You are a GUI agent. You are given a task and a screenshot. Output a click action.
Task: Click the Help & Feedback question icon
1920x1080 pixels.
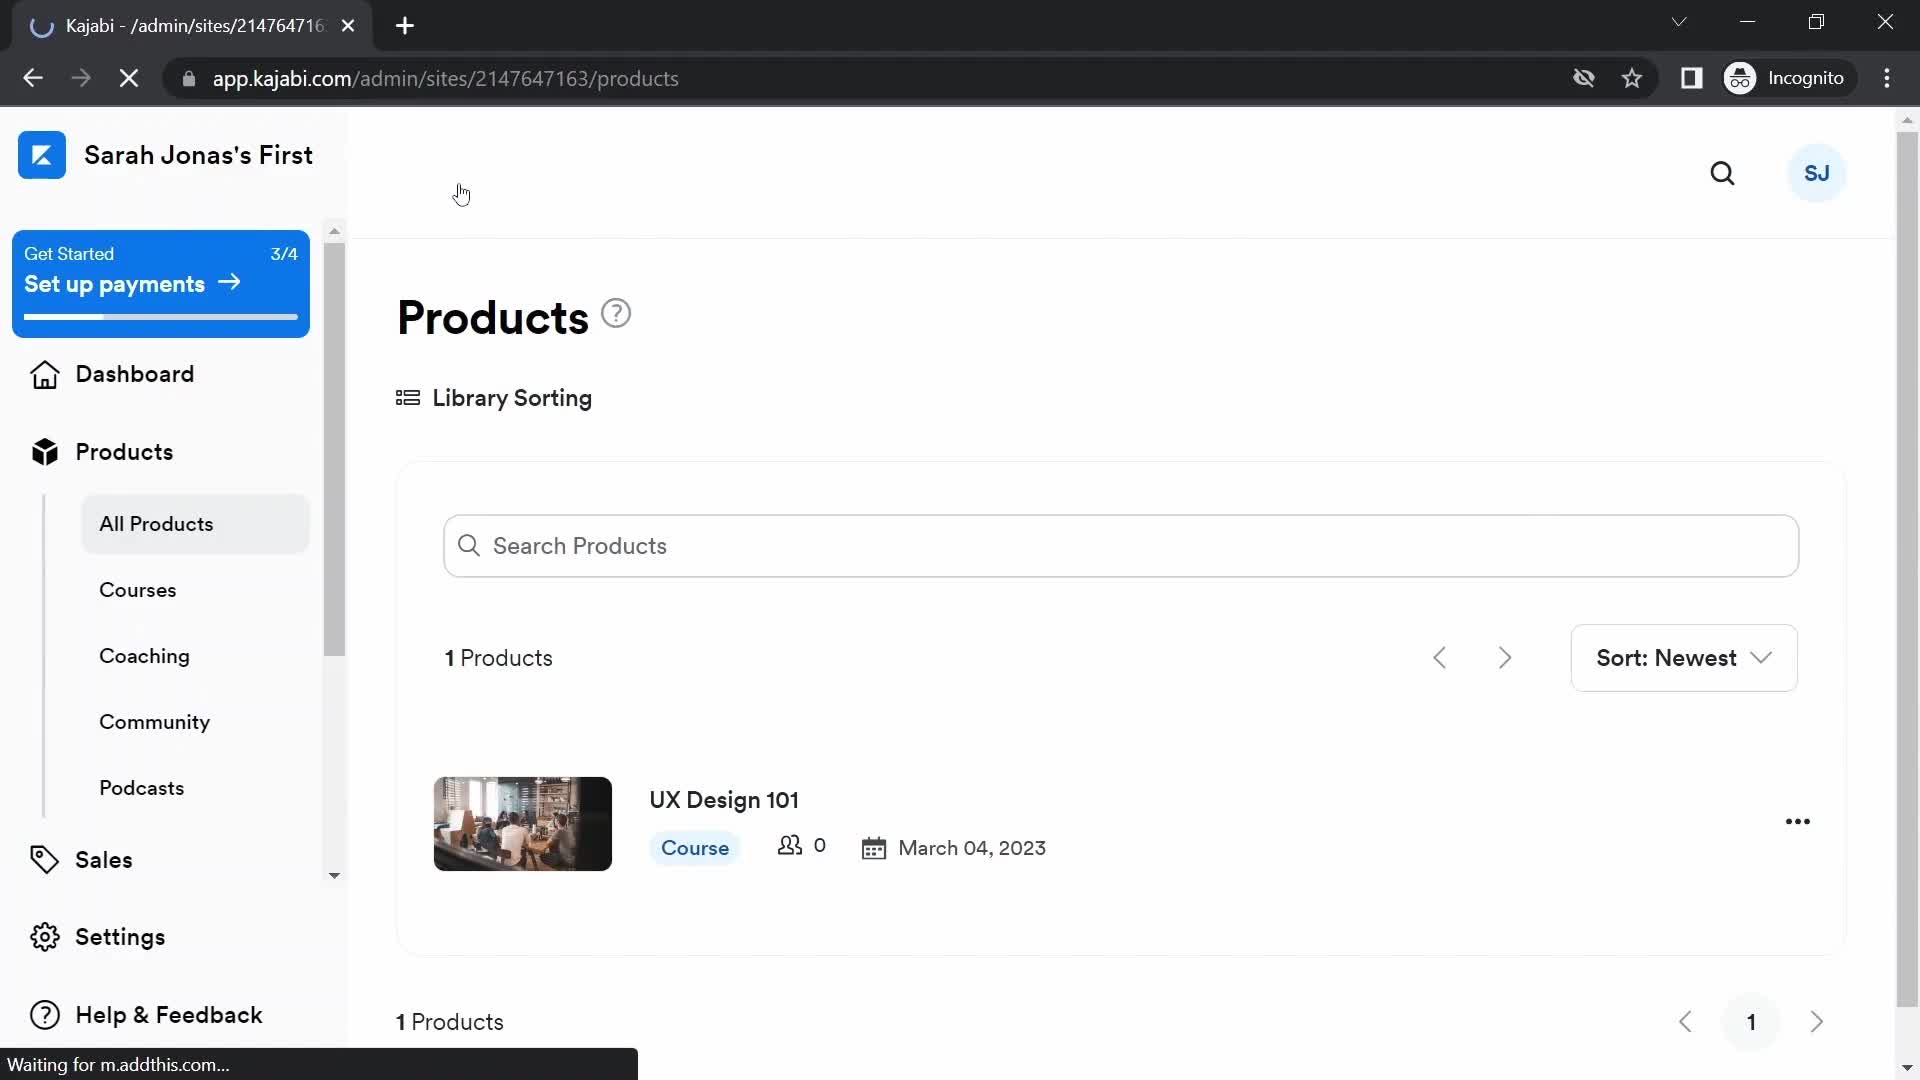[44, 1015]
